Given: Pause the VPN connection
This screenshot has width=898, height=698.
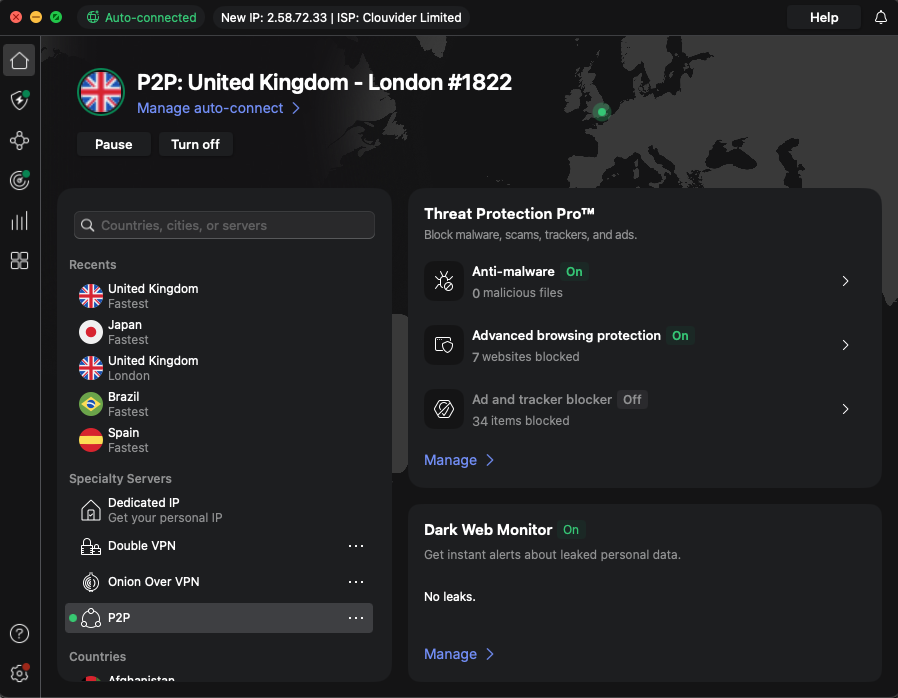Looking at the screenshot, I should (113, 144).
